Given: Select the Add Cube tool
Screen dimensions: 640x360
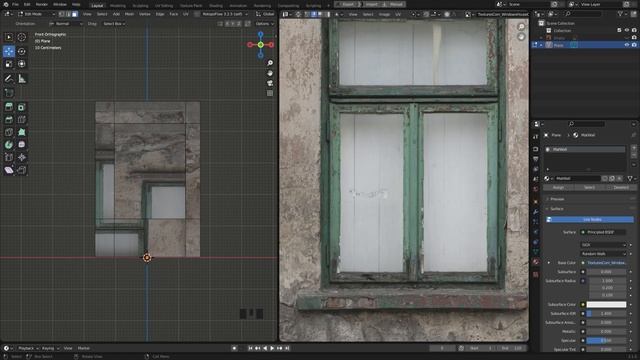Looking at the screenshot, I should (9, 93).
